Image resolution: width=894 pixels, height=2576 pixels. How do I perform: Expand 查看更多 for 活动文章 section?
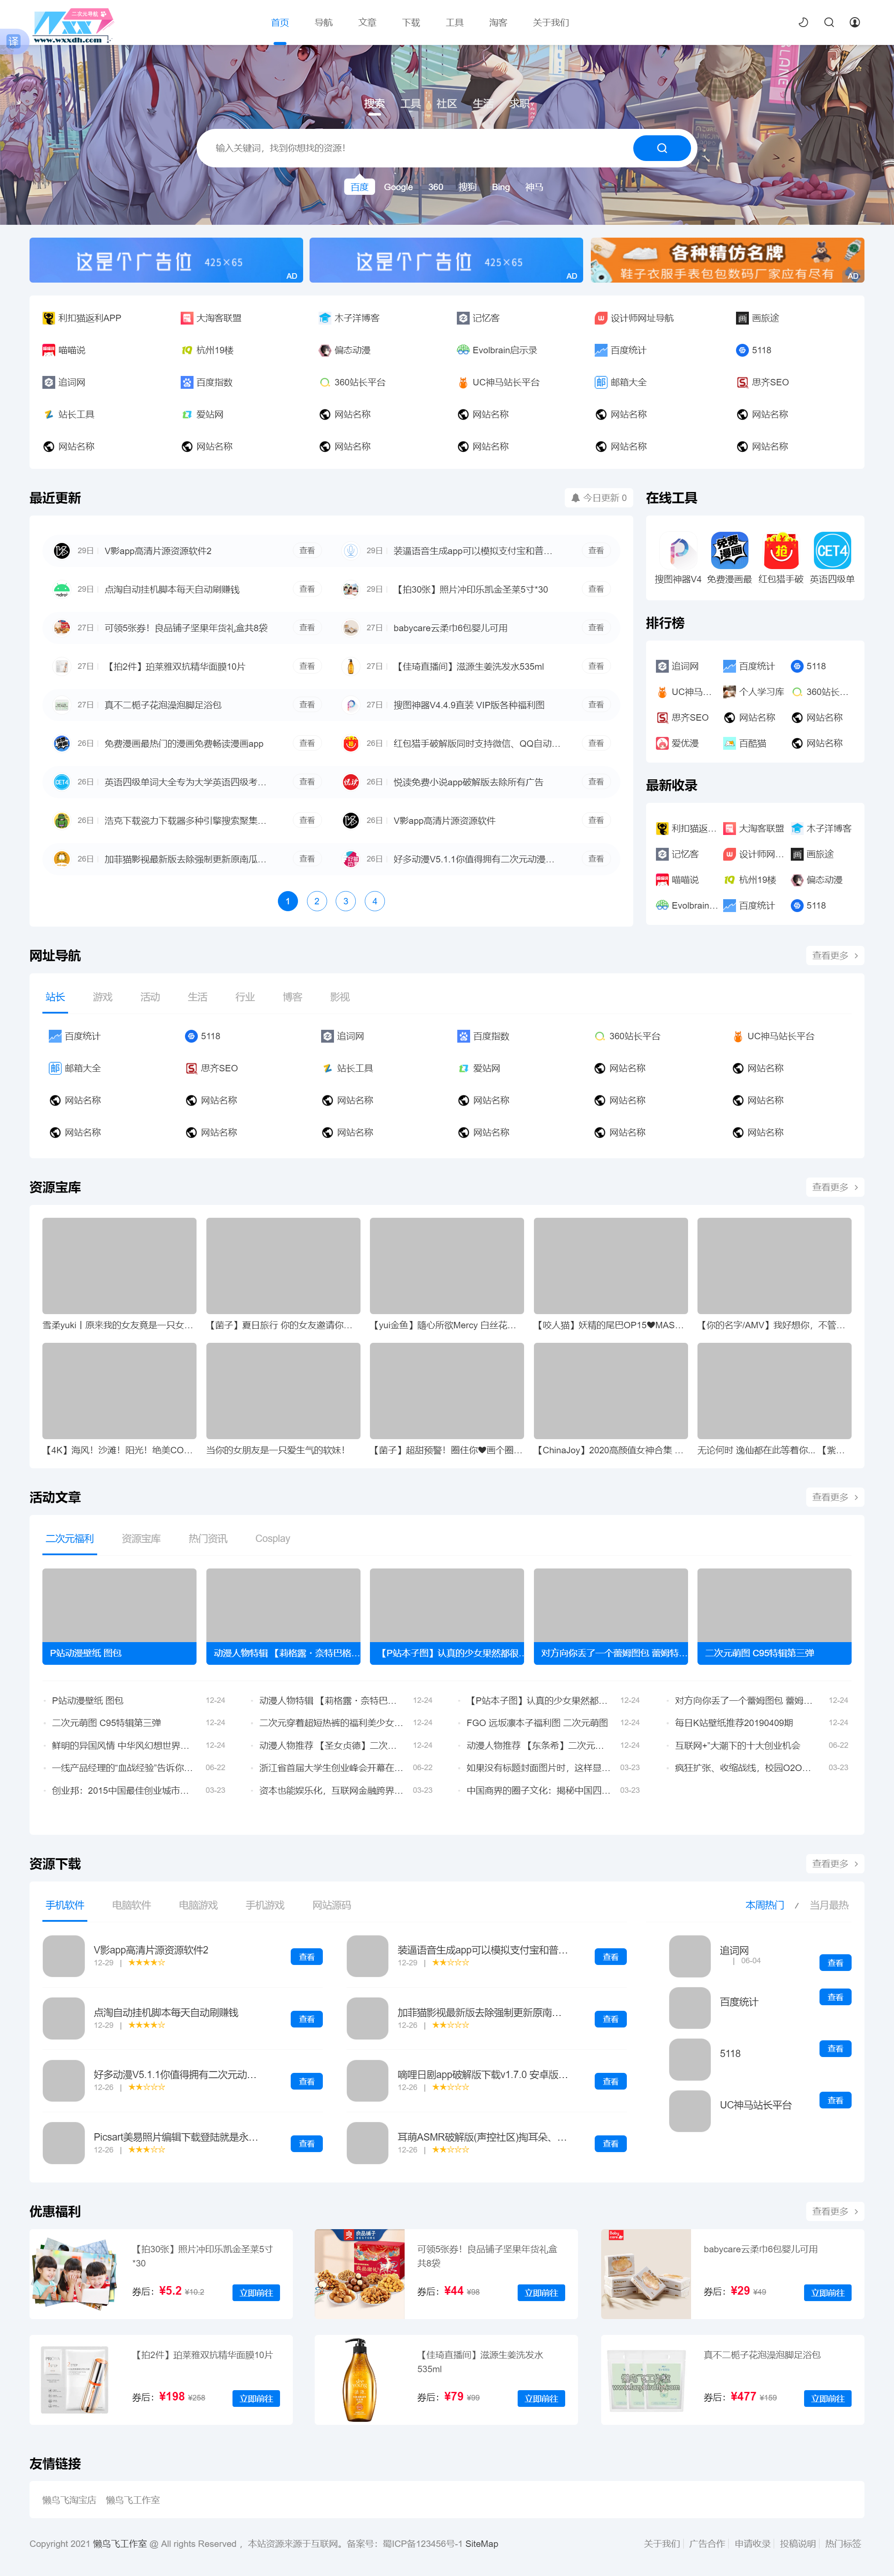(x=834, y=1497)
